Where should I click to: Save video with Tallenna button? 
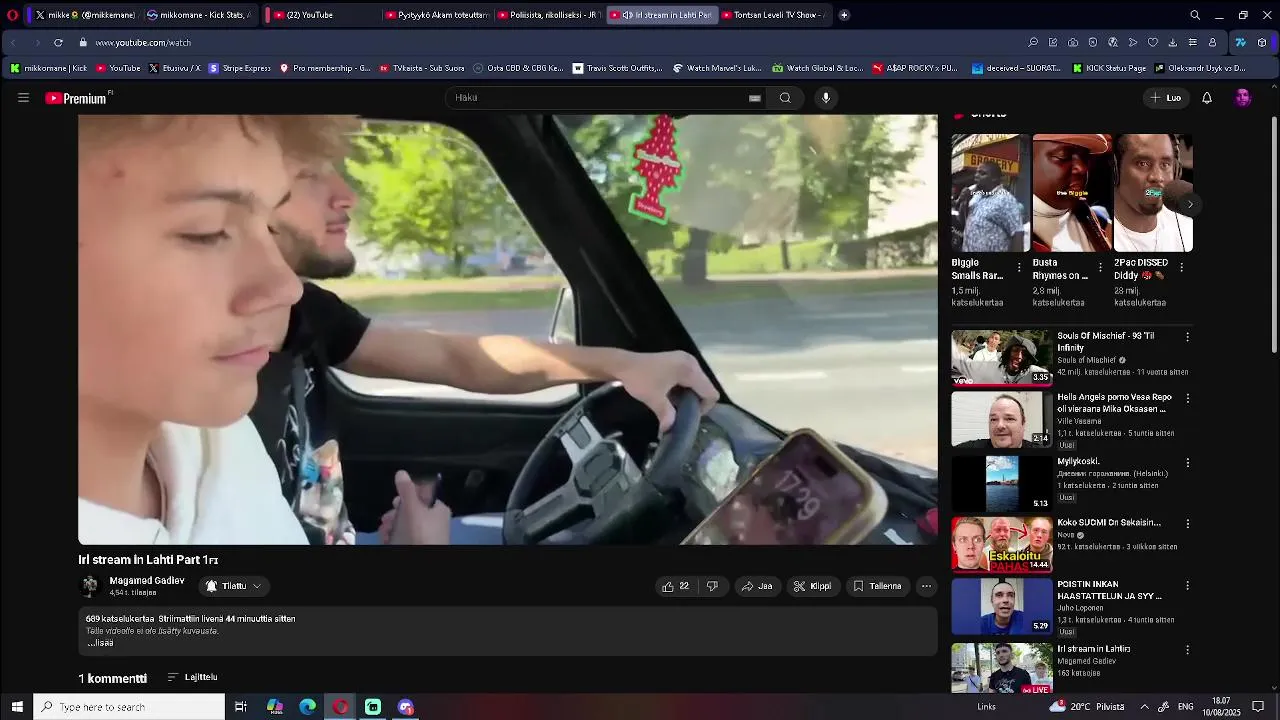tap(877, 586)
